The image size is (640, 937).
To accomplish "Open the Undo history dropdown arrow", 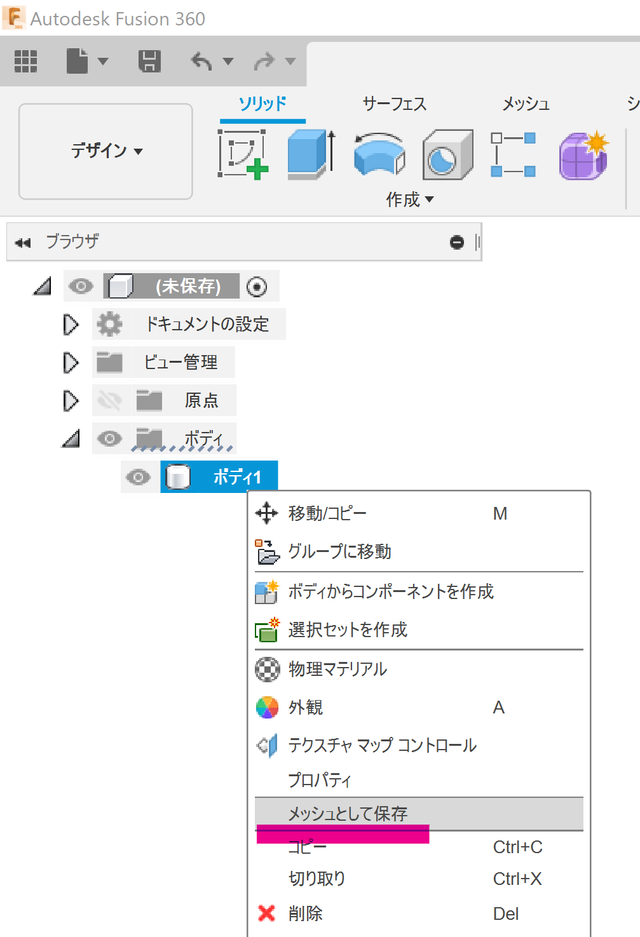I will coord(228,61).
